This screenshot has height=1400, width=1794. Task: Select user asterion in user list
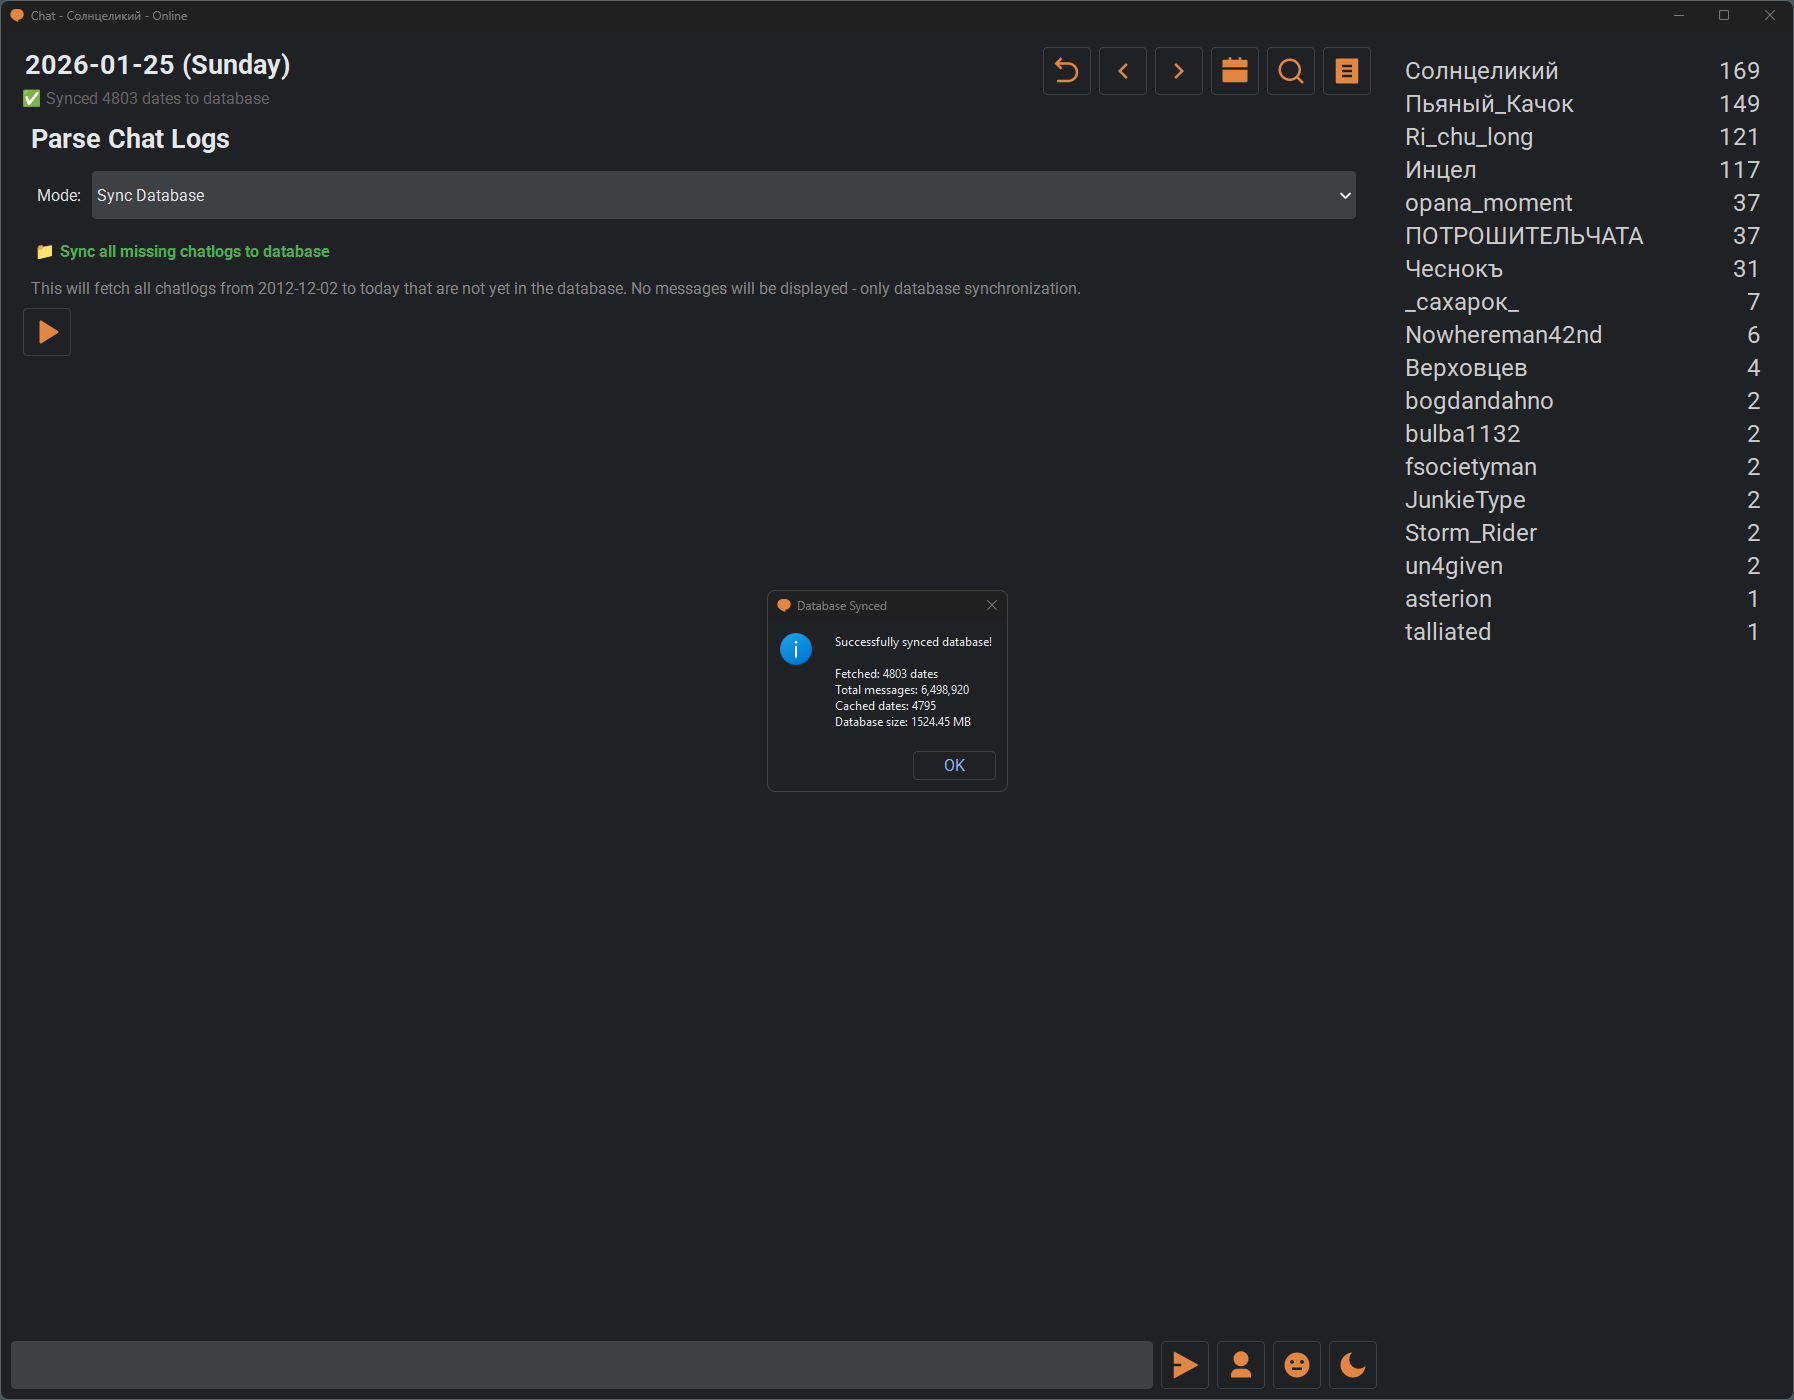pos(1448,599)
